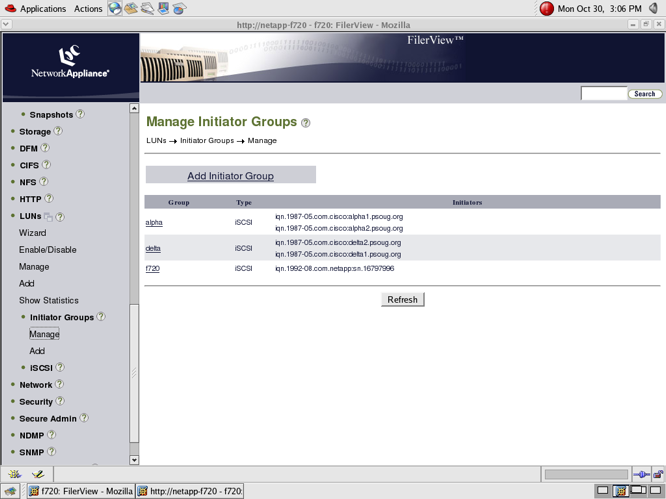
Task: Open help for Manage Initiator Groups heading
Action: coord(305,123)
